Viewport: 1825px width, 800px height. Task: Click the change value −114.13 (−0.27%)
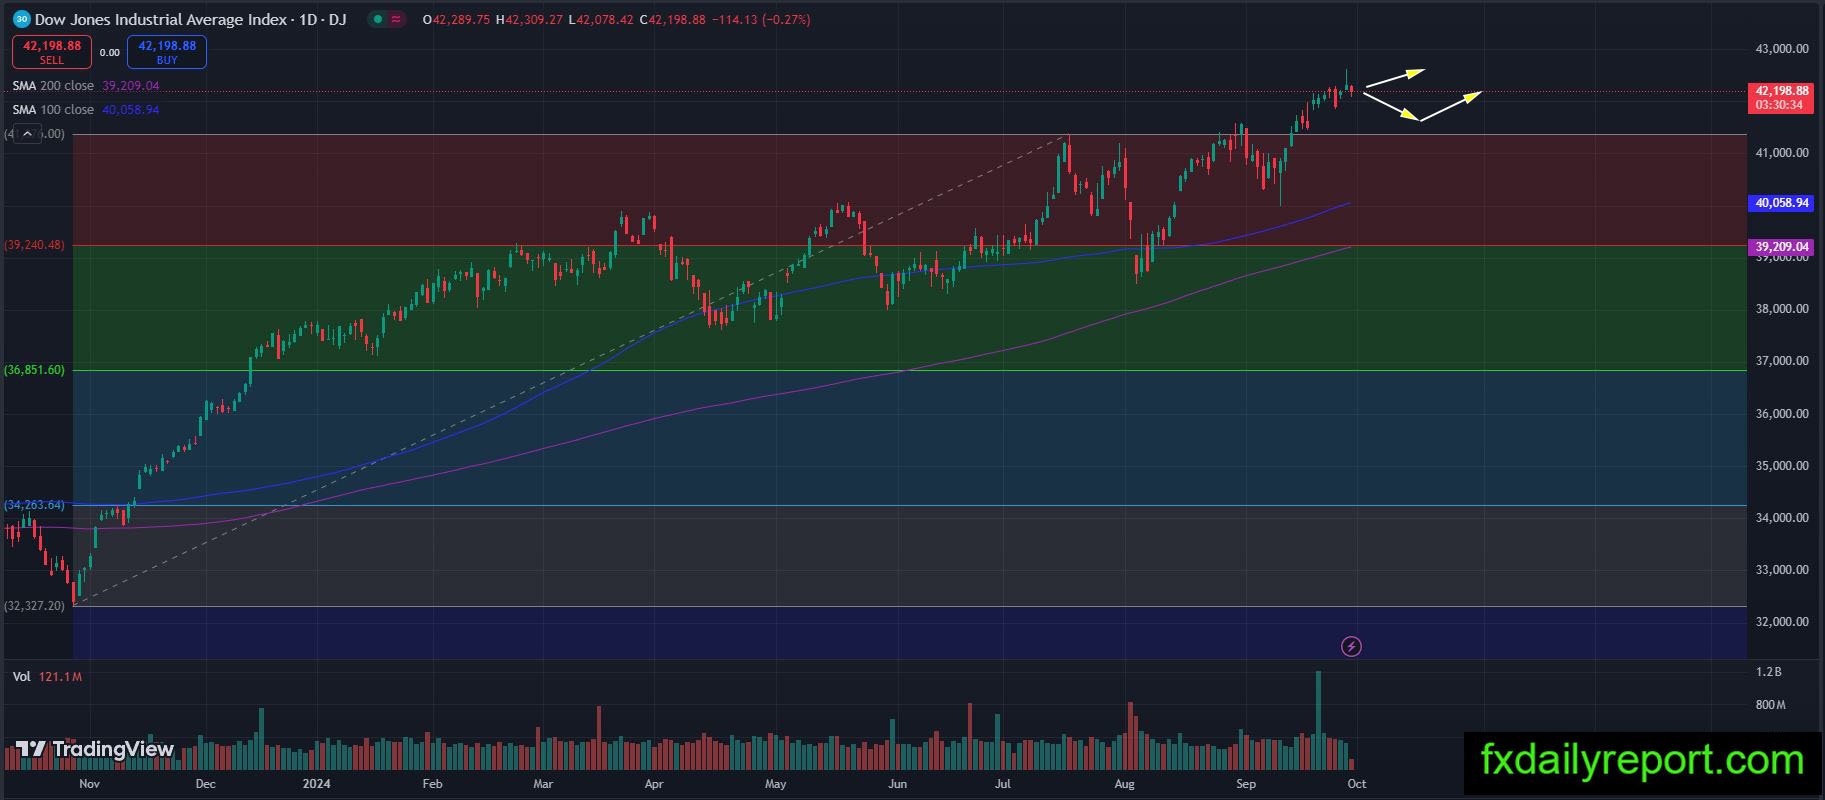click(x=761, y=20)
